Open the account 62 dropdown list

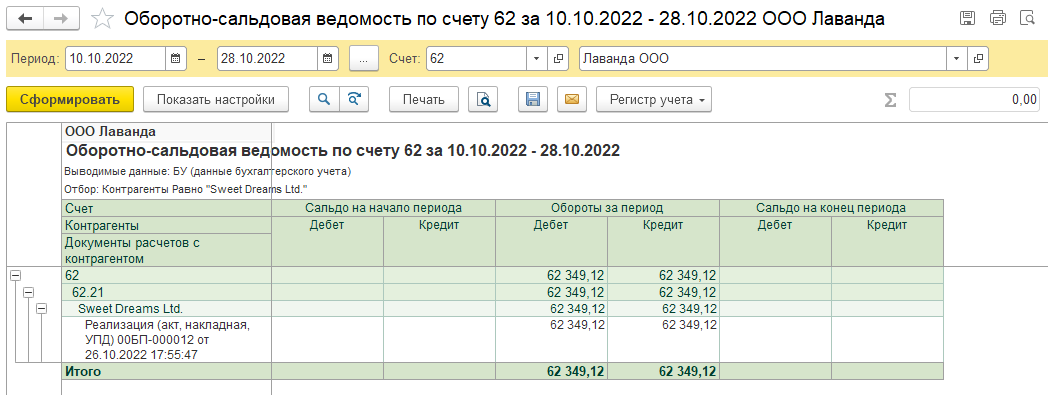[537, 59]
